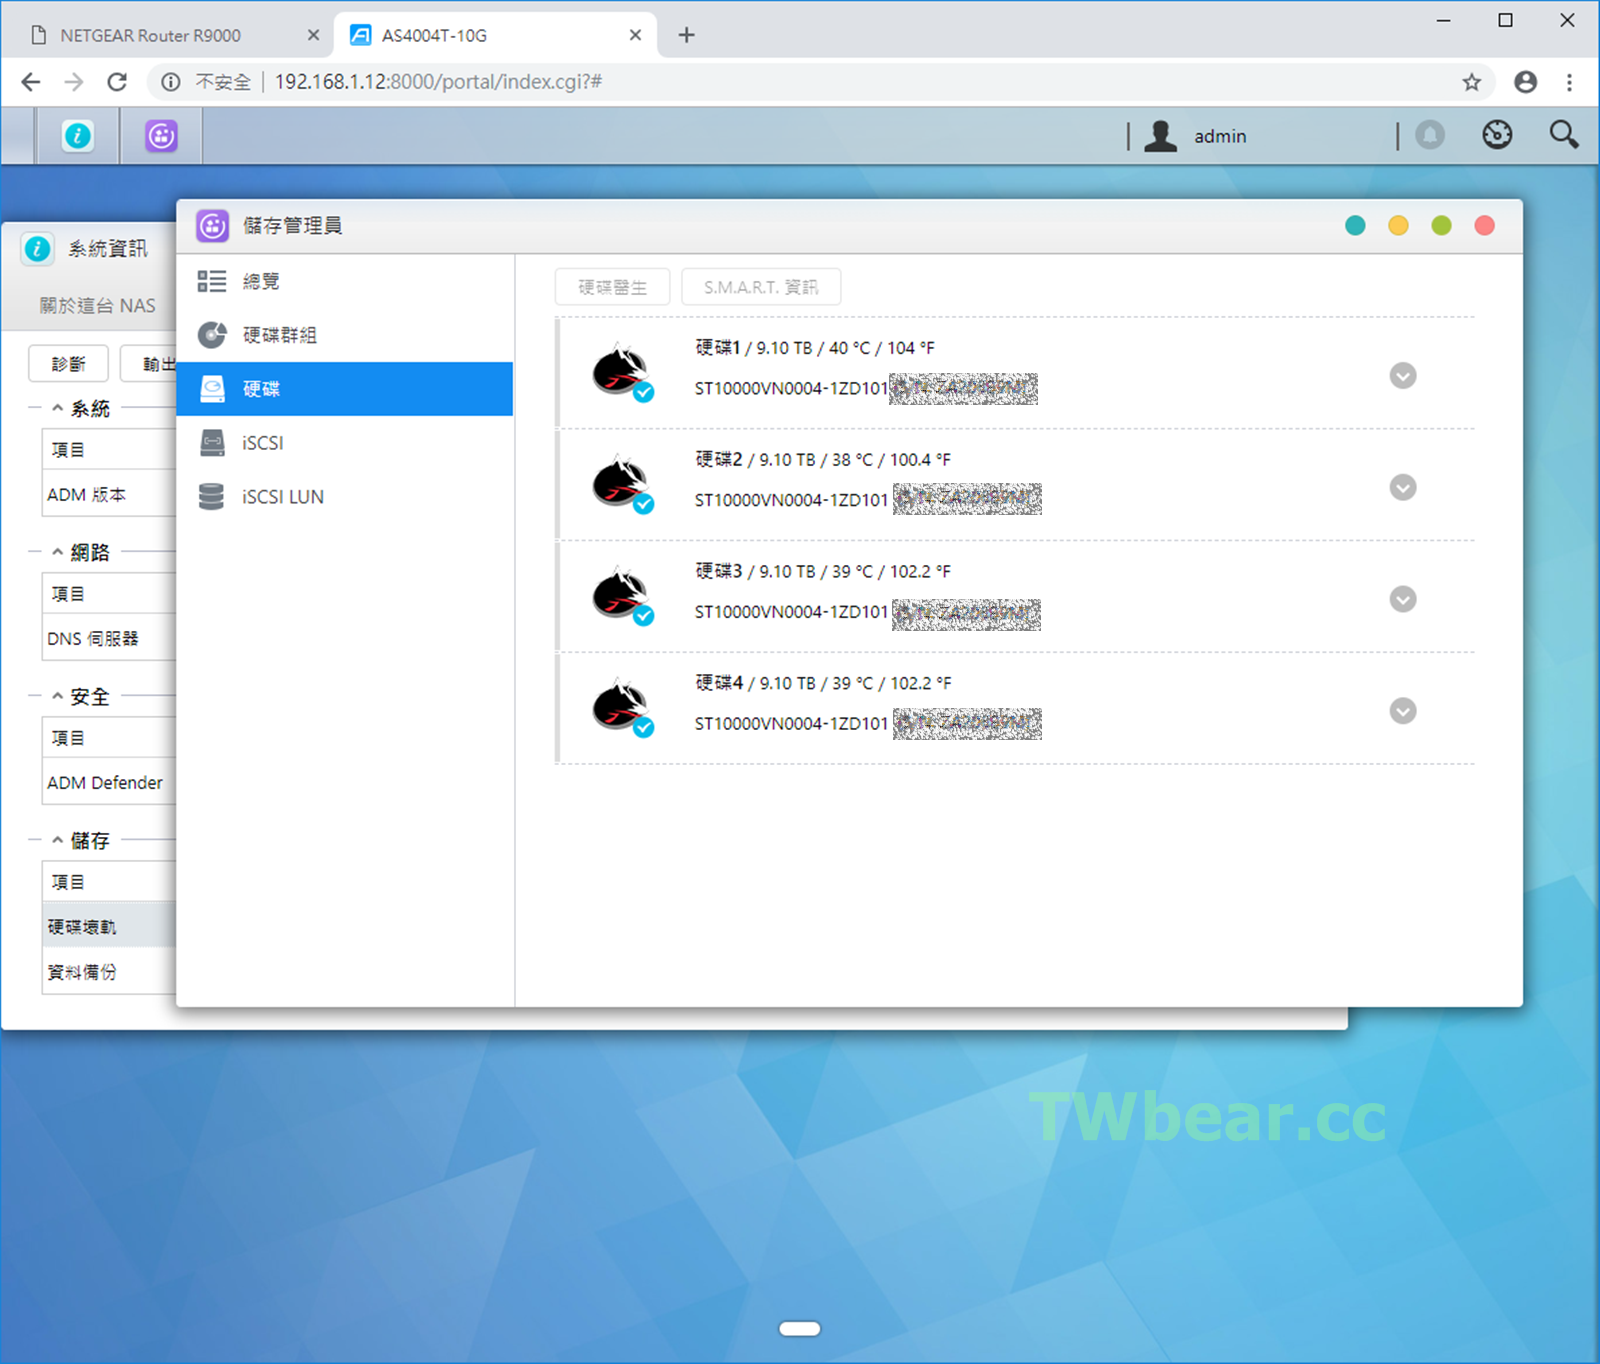The height and width of the screenshot is (1364, 1600).
Task: Select the Disk 4 drive icon
Action: pyautogui.click(x=623, y=709)
